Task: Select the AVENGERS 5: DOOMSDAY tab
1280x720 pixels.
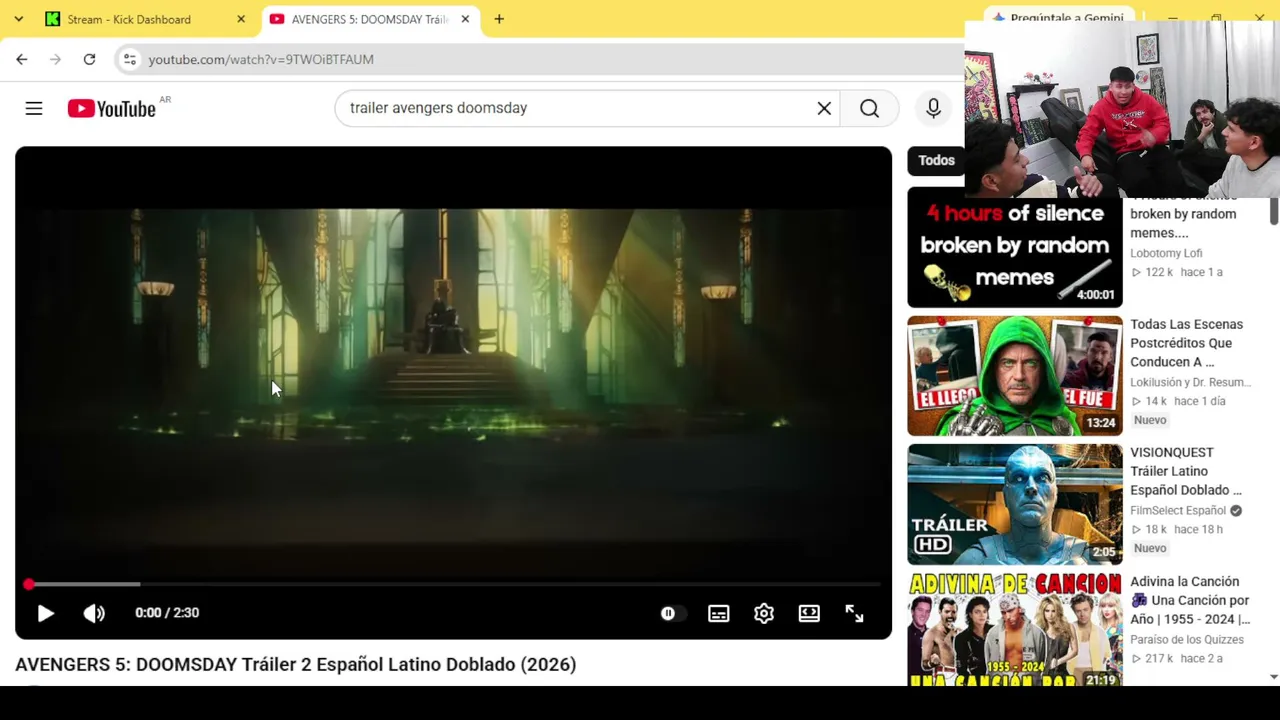Action: click(x=369, y=19)
